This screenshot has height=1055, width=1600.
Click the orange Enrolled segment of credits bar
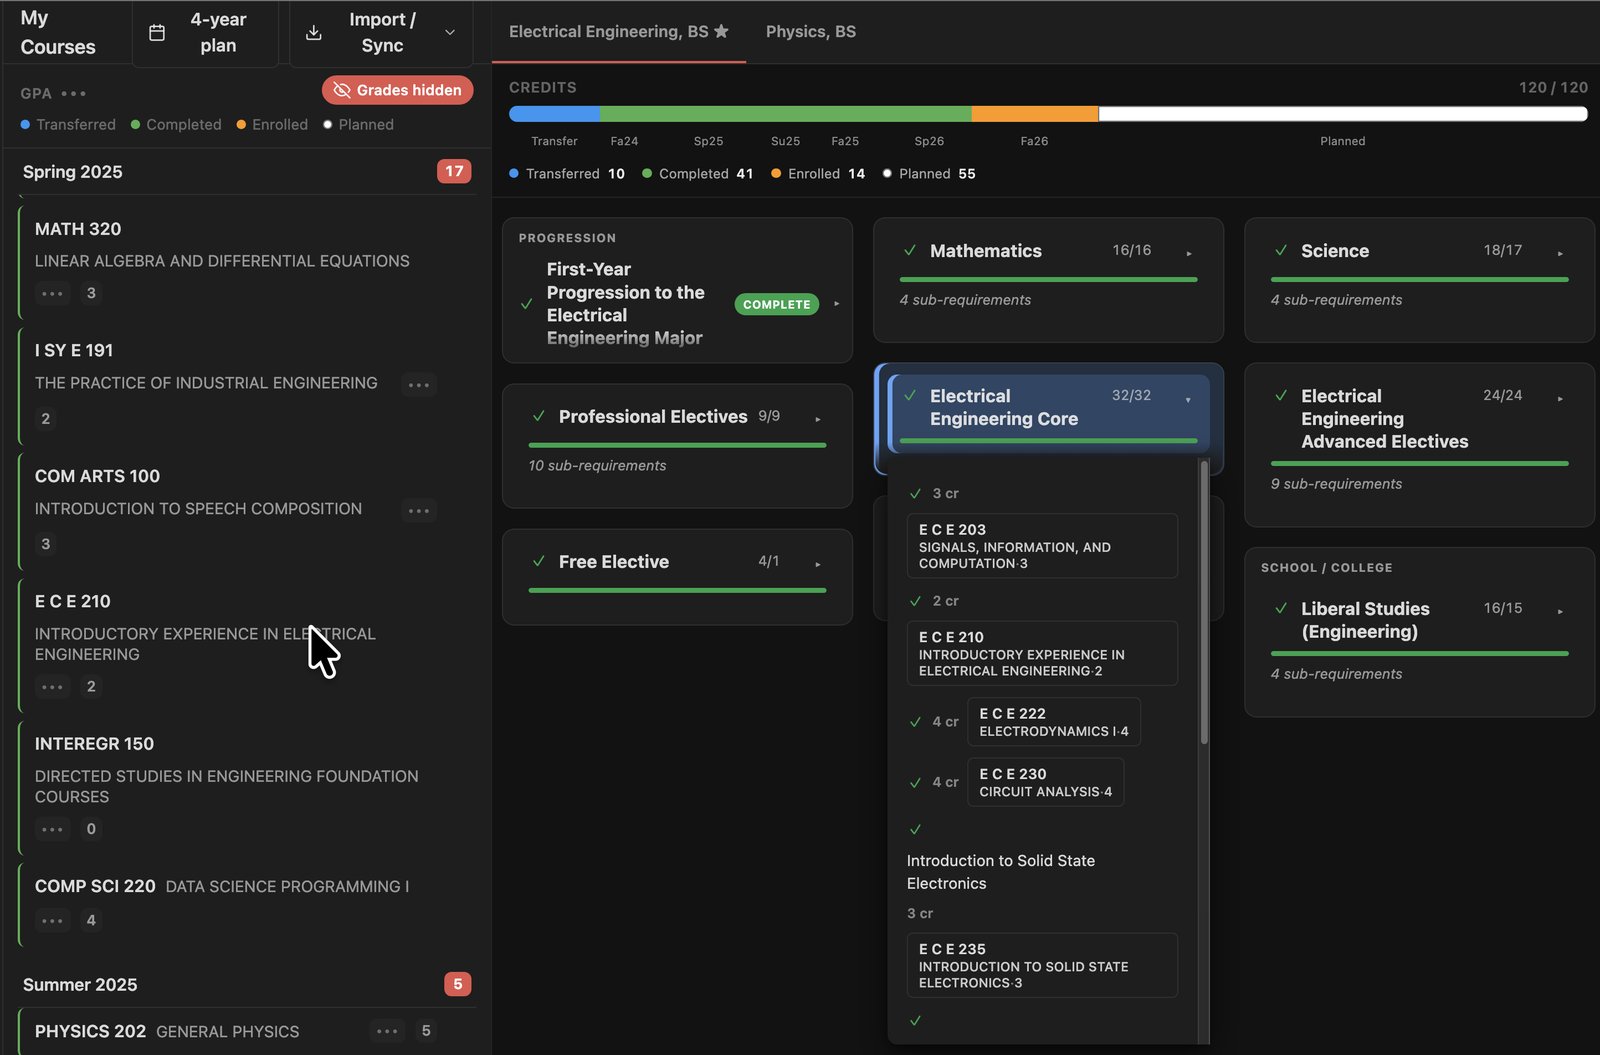click(1035, 114)
